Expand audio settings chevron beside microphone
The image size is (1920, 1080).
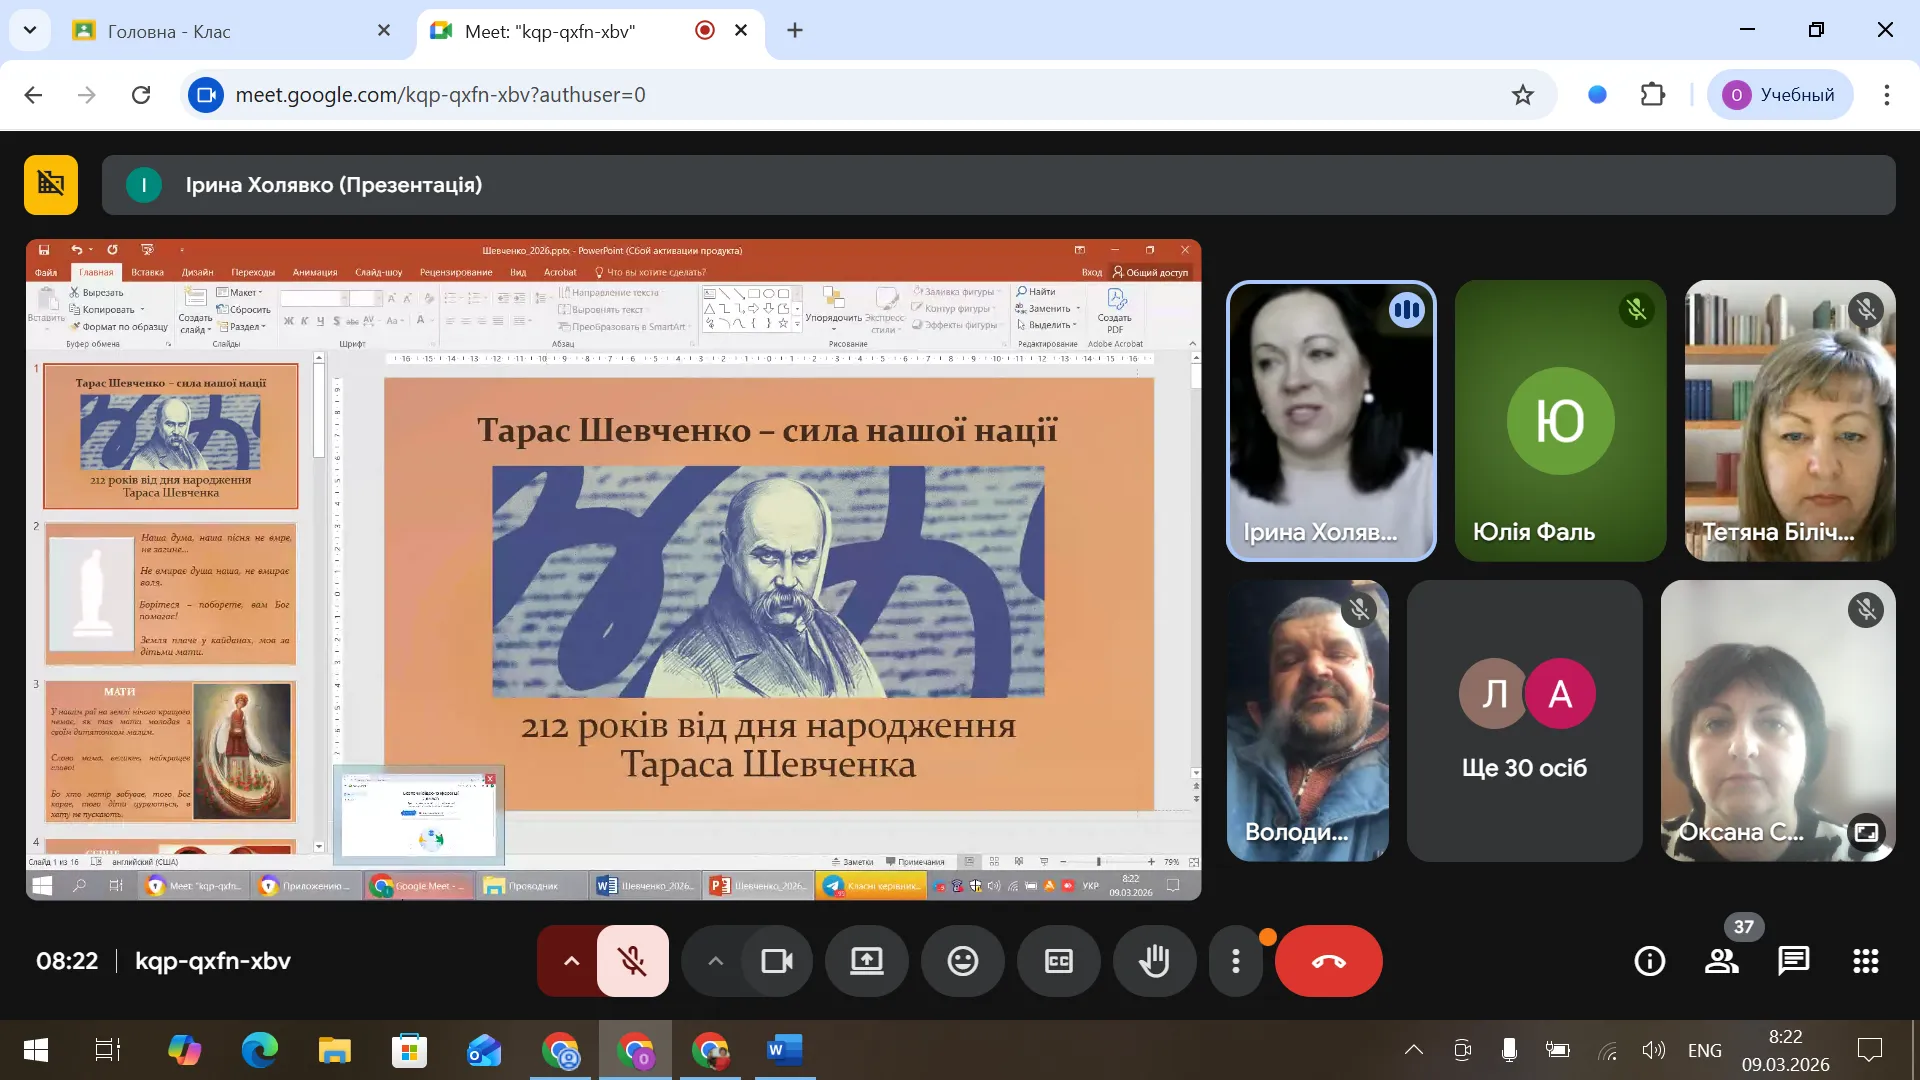coord(571,961)
